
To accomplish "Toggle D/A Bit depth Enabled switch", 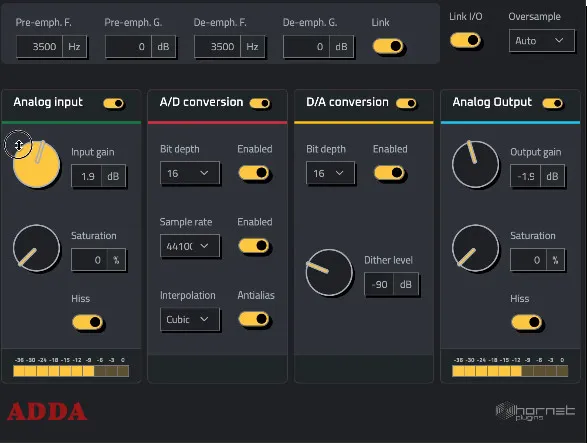I will pos(389,173).
